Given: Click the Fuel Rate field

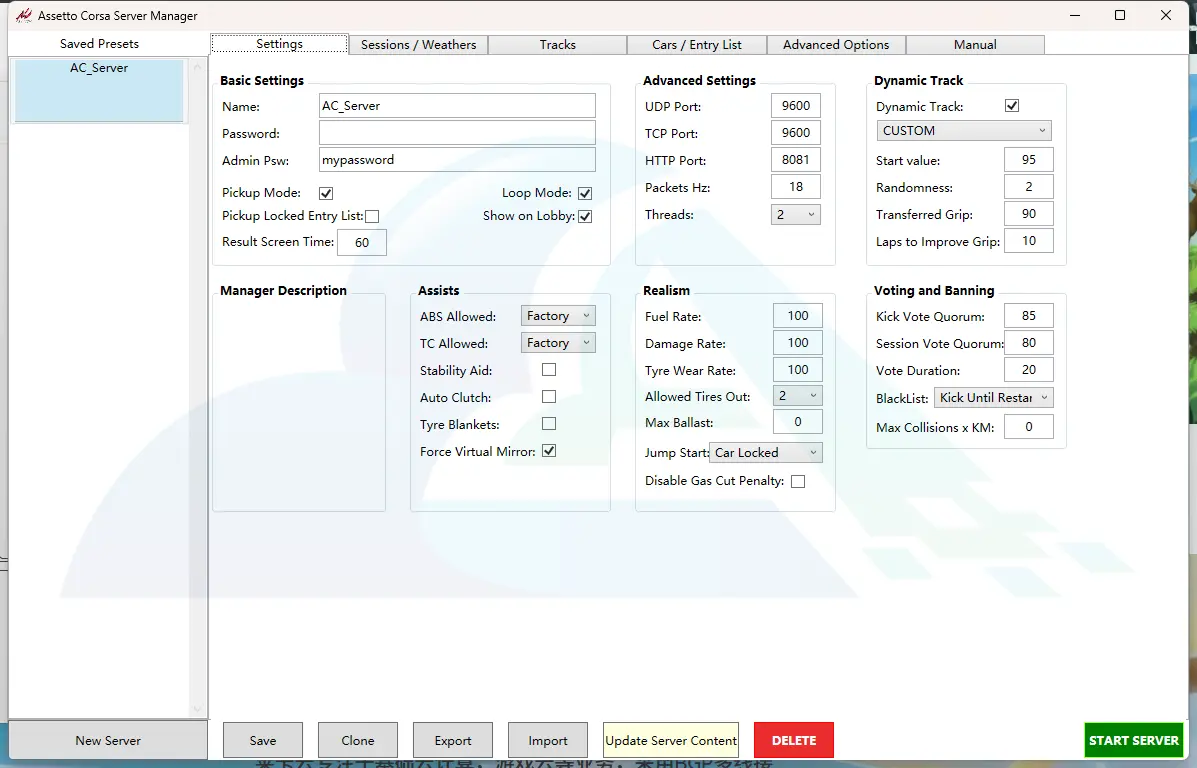Looking at the screenshot, I should point(798,315).
